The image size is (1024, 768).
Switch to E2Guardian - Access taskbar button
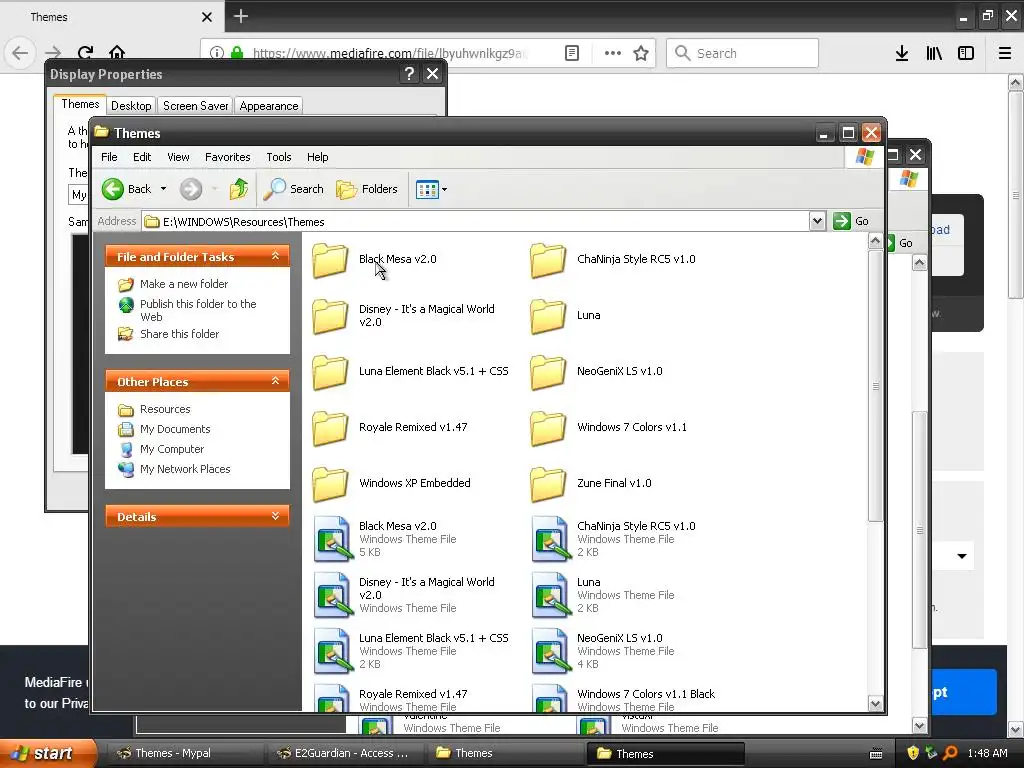coord(344,754)
